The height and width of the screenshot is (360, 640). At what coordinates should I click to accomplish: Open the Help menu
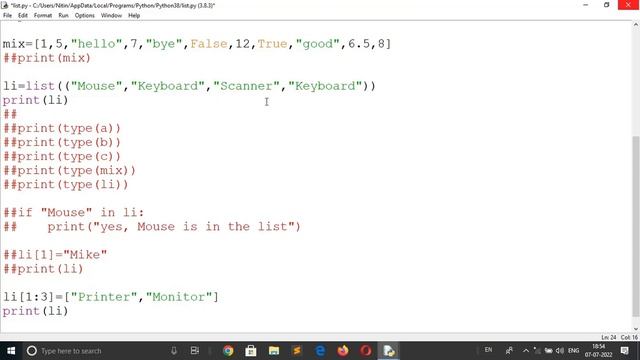click(x=134, y=16)
